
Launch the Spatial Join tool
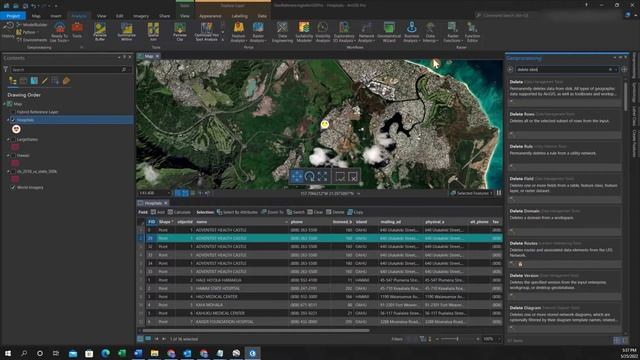click(153, 31)
